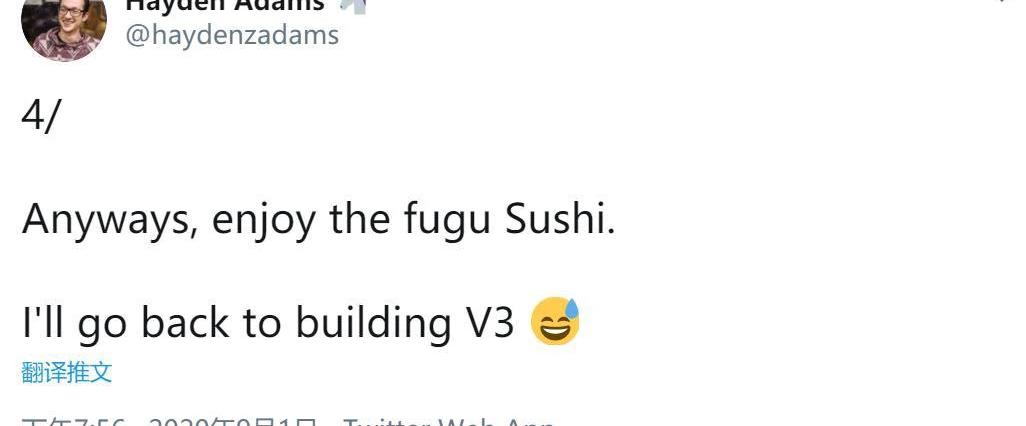Click the "4/" thread number text
The image size is (1026, 426).
[41, 117]
